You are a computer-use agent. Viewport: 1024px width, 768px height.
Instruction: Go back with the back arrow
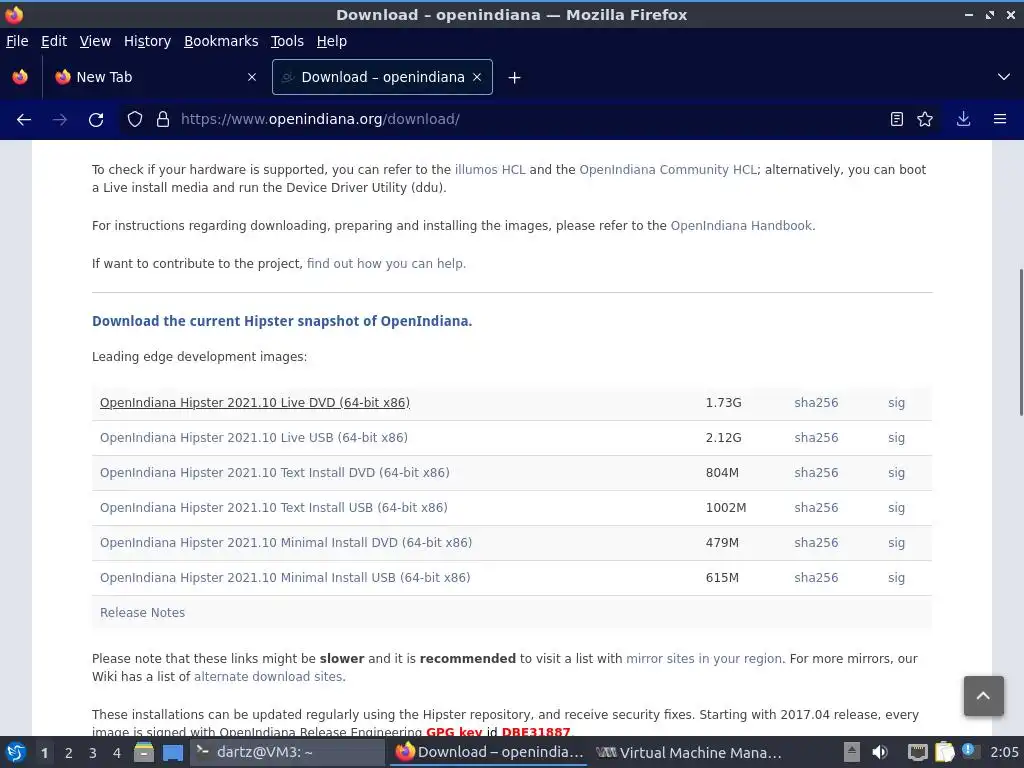(24, 120)
